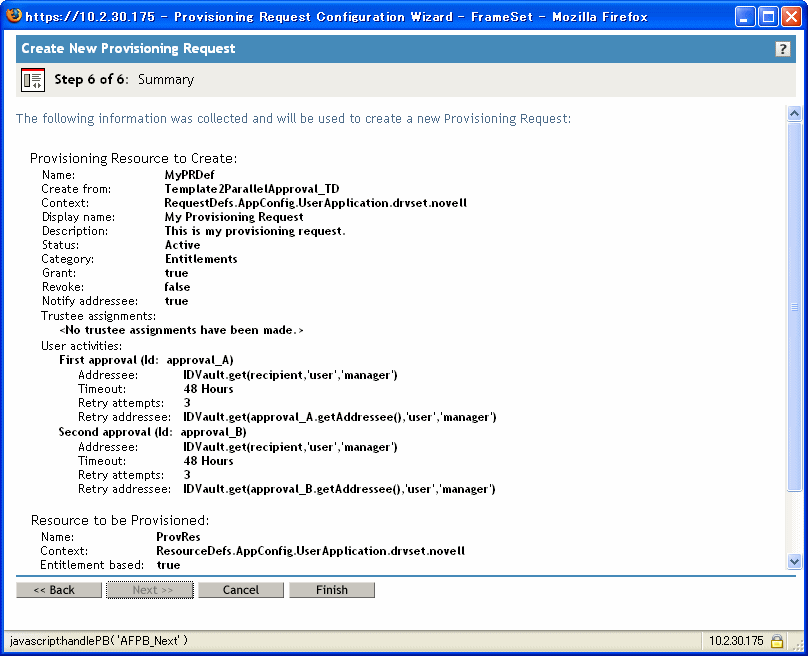Click the ResourceDefs context value

pos(311,551)
